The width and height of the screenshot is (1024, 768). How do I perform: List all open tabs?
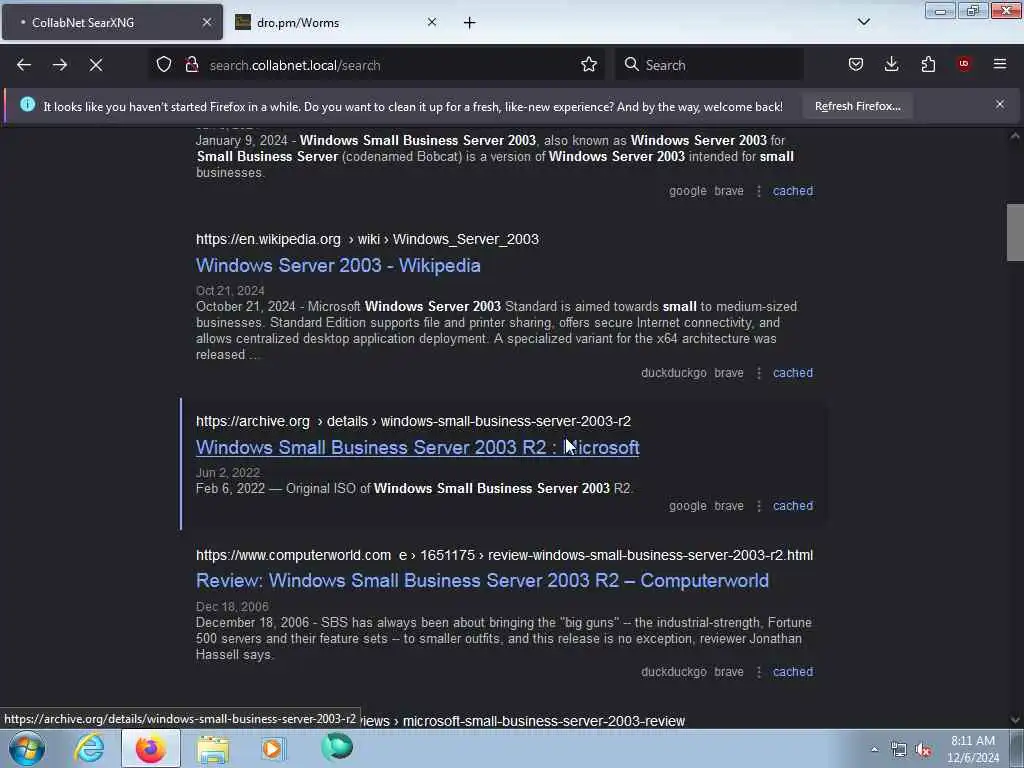click(x=863, y=22)
